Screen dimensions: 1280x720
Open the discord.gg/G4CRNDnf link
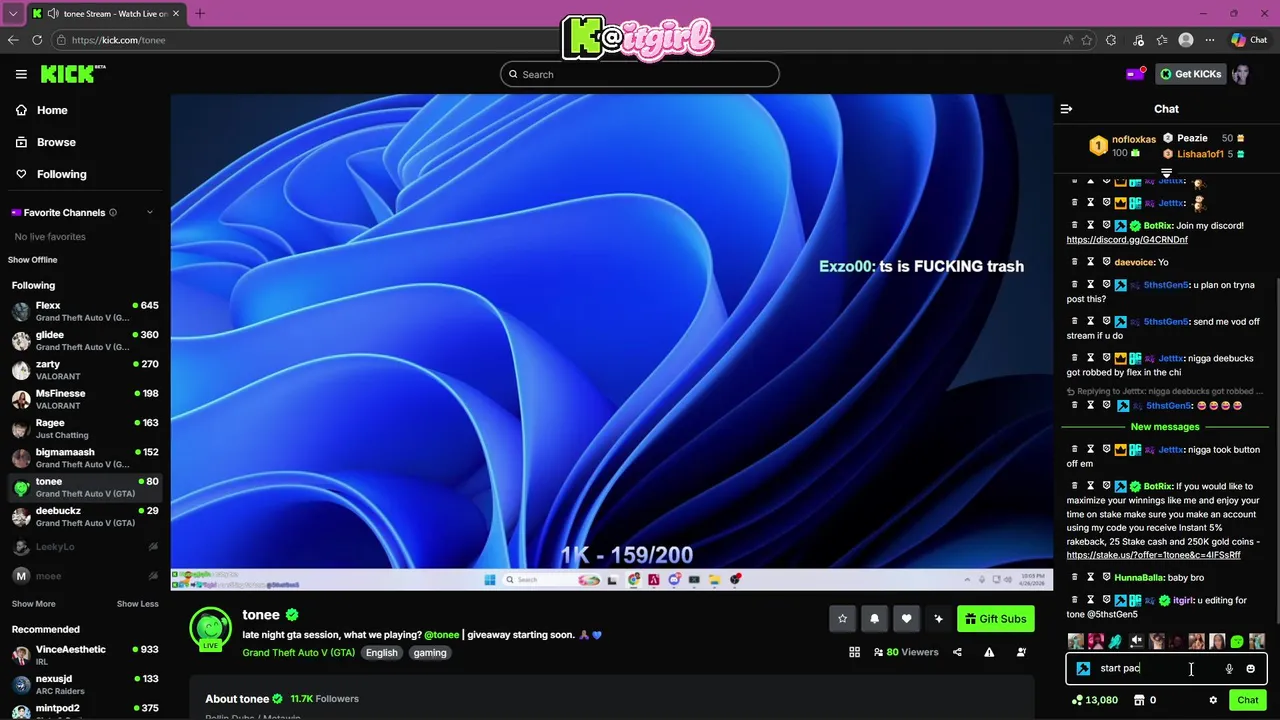1127,240
